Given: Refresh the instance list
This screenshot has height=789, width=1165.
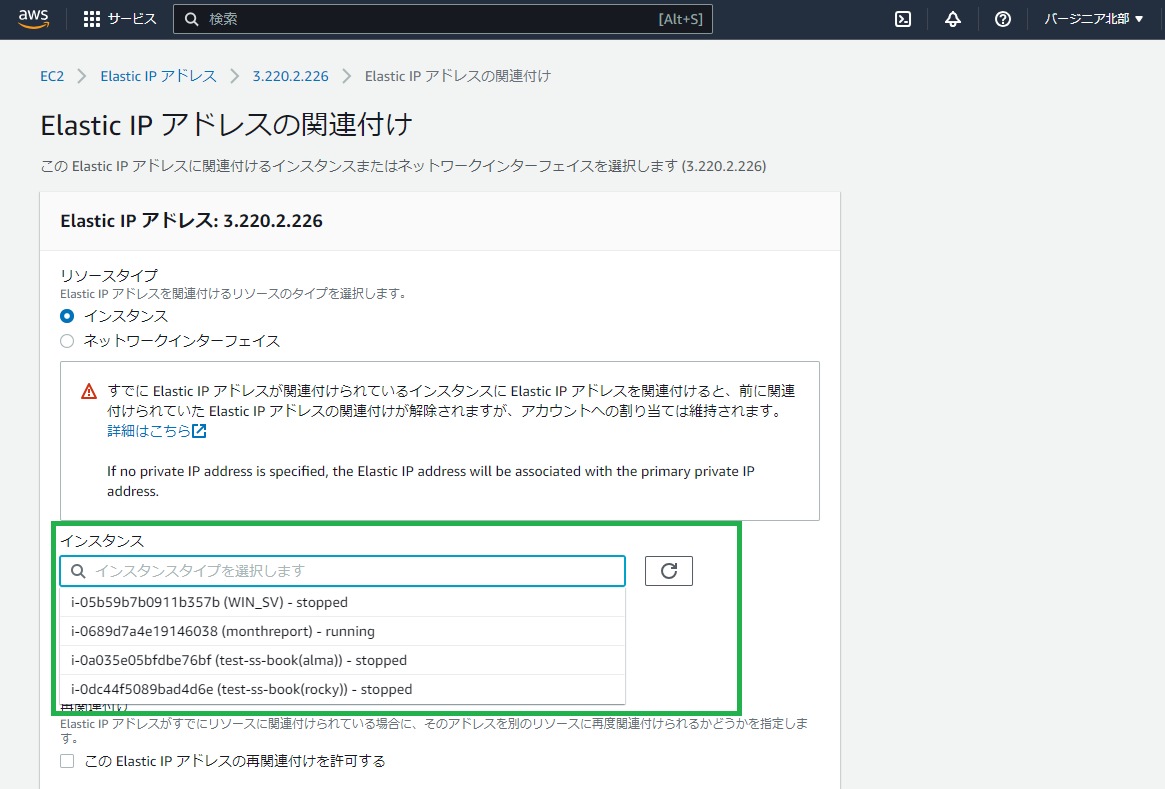Looking at the screenshot, I should pyautogui.click(x=668, y=570).
